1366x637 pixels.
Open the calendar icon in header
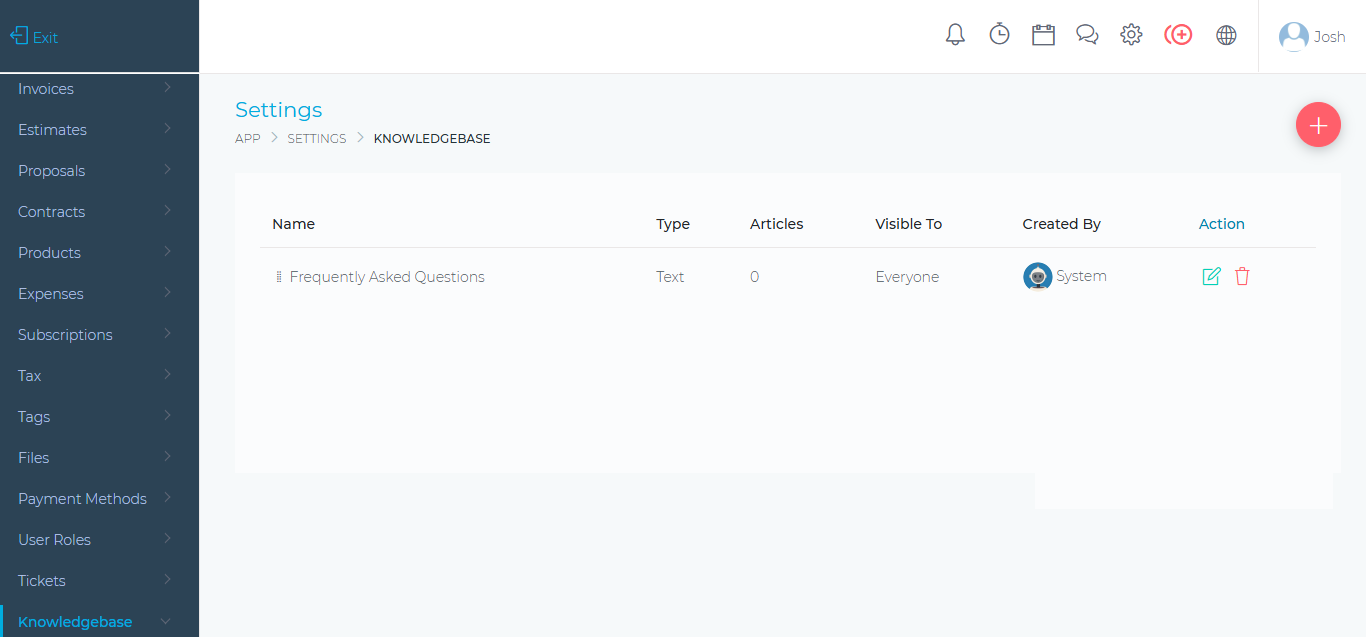pos(1043,35)
